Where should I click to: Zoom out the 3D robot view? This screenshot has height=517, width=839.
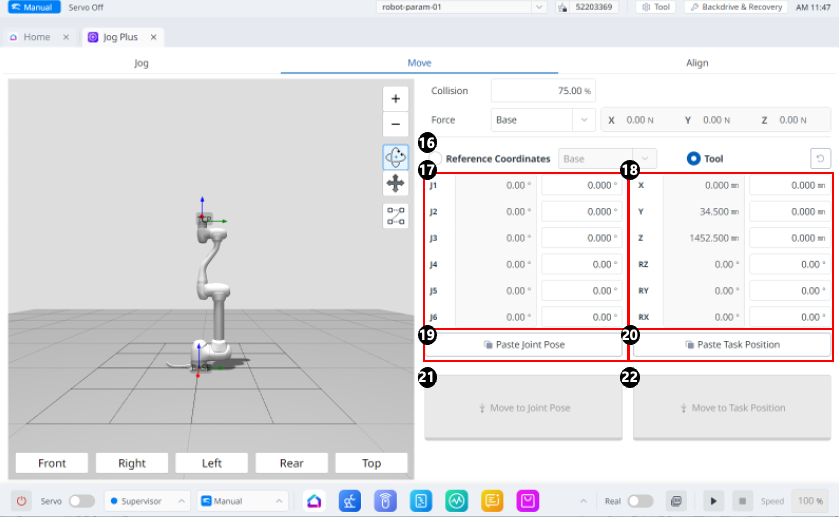tap(396, 126)
